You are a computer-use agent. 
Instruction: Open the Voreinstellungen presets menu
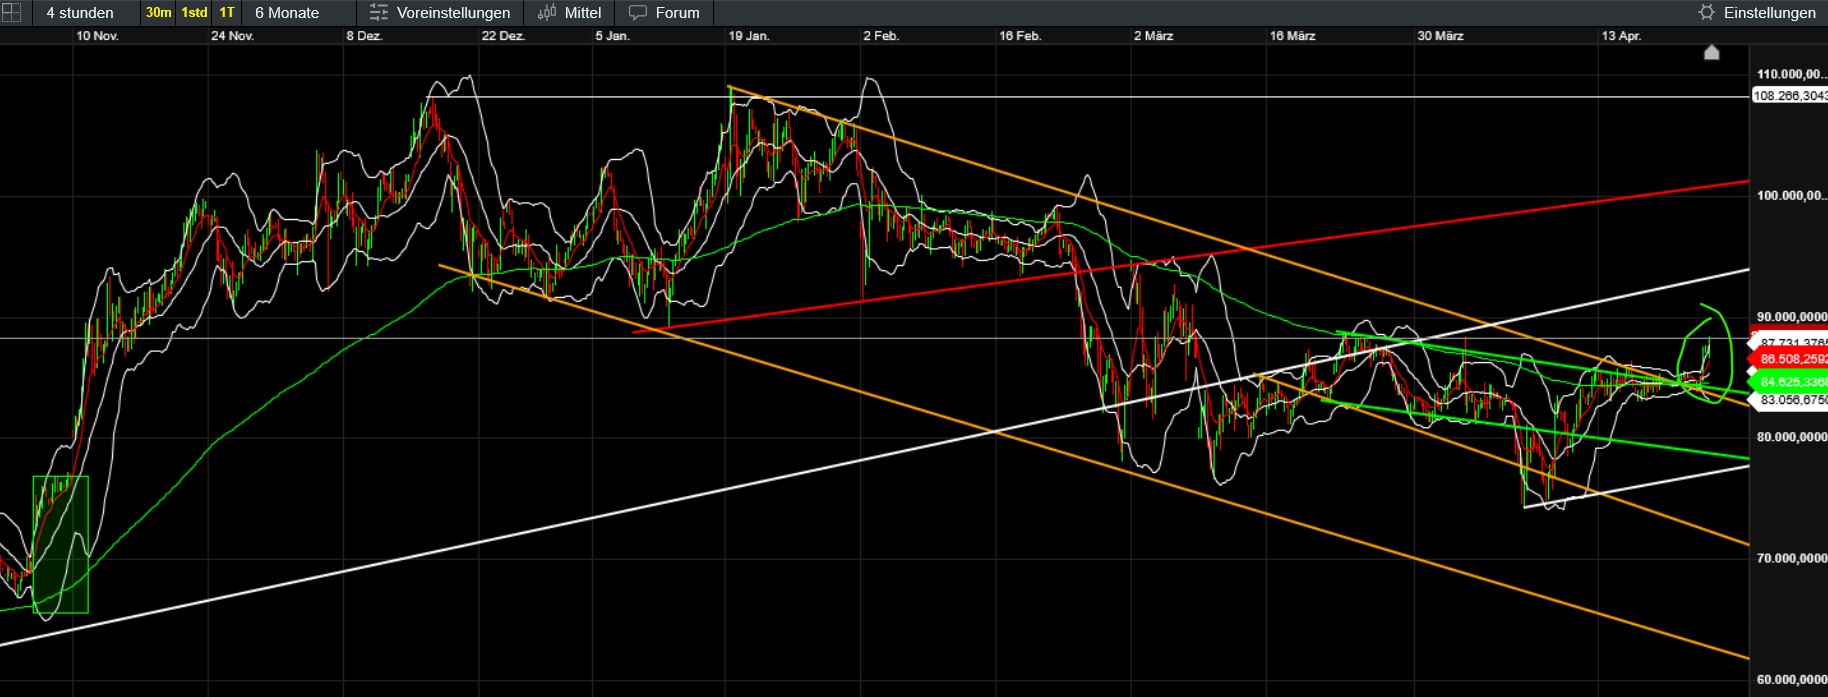453,13
